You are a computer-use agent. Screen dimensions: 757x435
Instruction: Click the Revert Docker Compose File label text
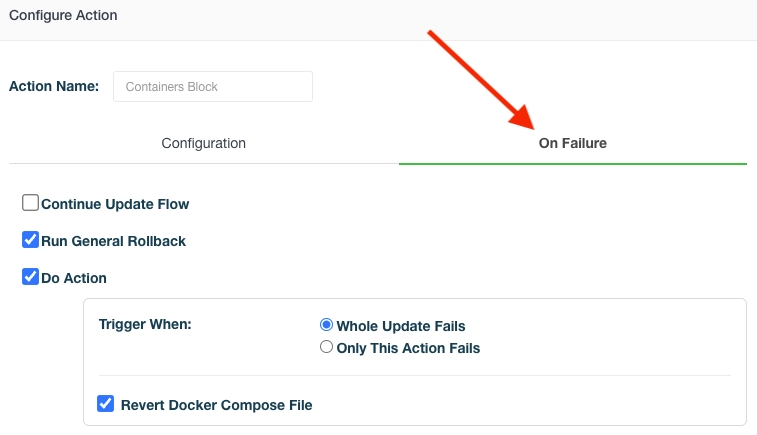[x=216, y=405]
